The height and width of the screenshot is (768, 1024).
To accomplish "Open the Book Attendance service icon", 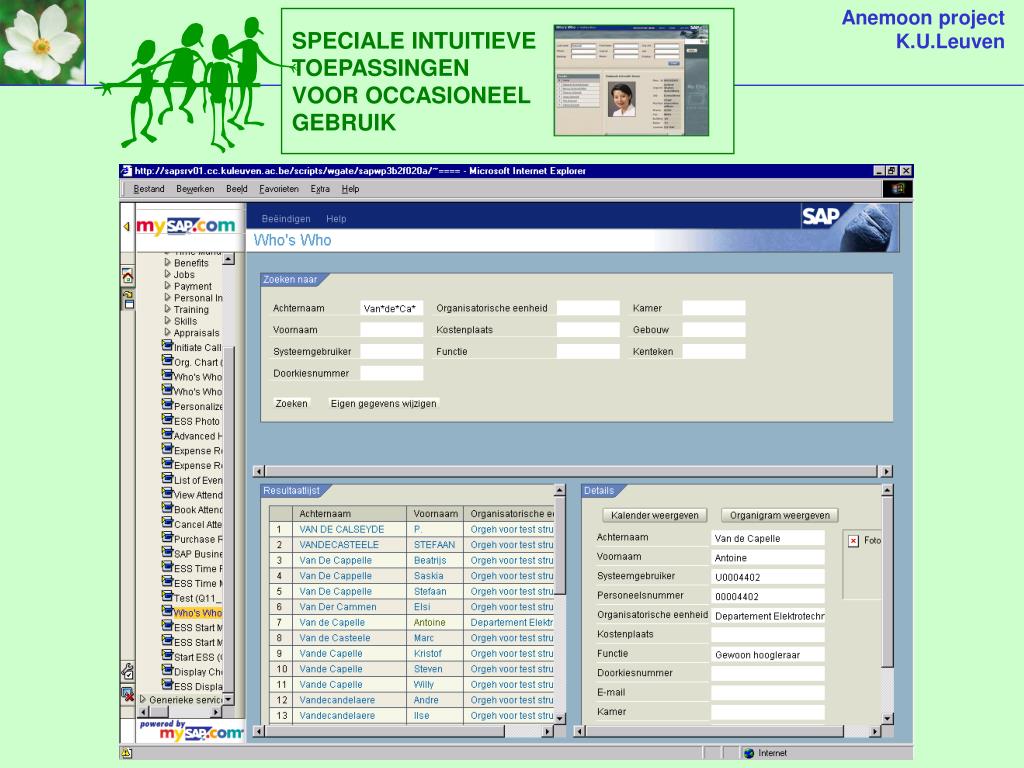I will click(167, 509).
